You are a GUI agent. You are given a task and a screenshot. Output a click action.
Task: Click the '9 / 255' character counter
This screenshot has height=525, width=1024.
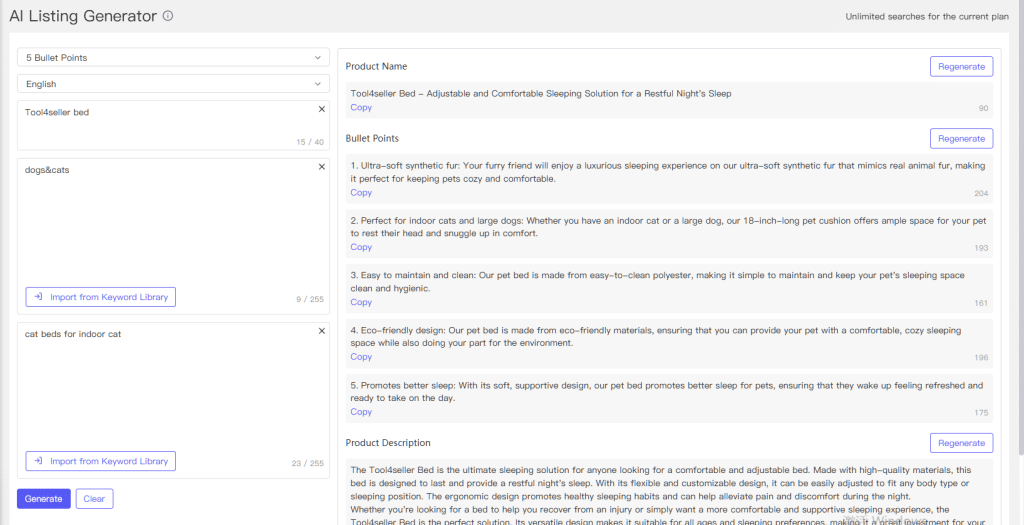(x=310, y=300)
